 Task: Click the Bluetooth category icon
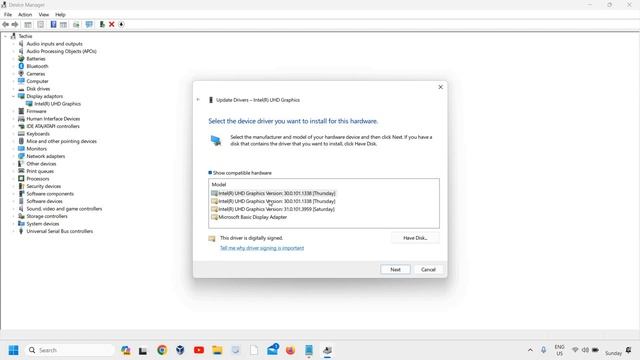(x=21, y=66)
